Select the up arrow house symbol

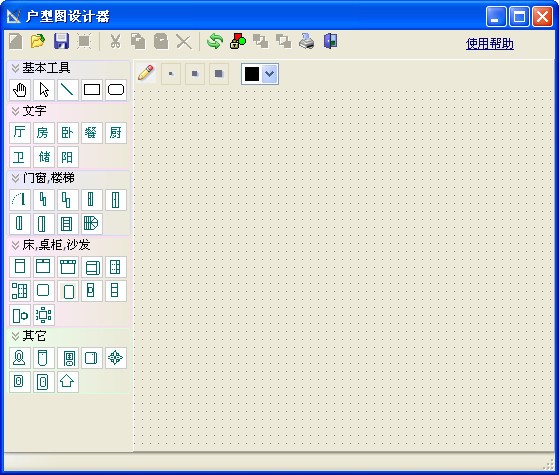pyautogui.click(x=68, y=382)
